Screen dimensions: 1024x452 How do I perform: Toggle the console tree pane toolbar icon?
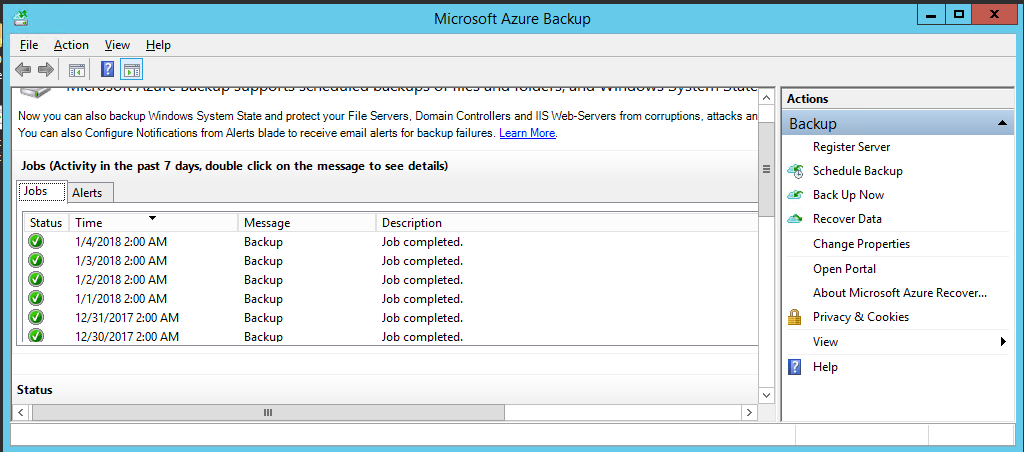pyautogui.click(x=77, y=69)
